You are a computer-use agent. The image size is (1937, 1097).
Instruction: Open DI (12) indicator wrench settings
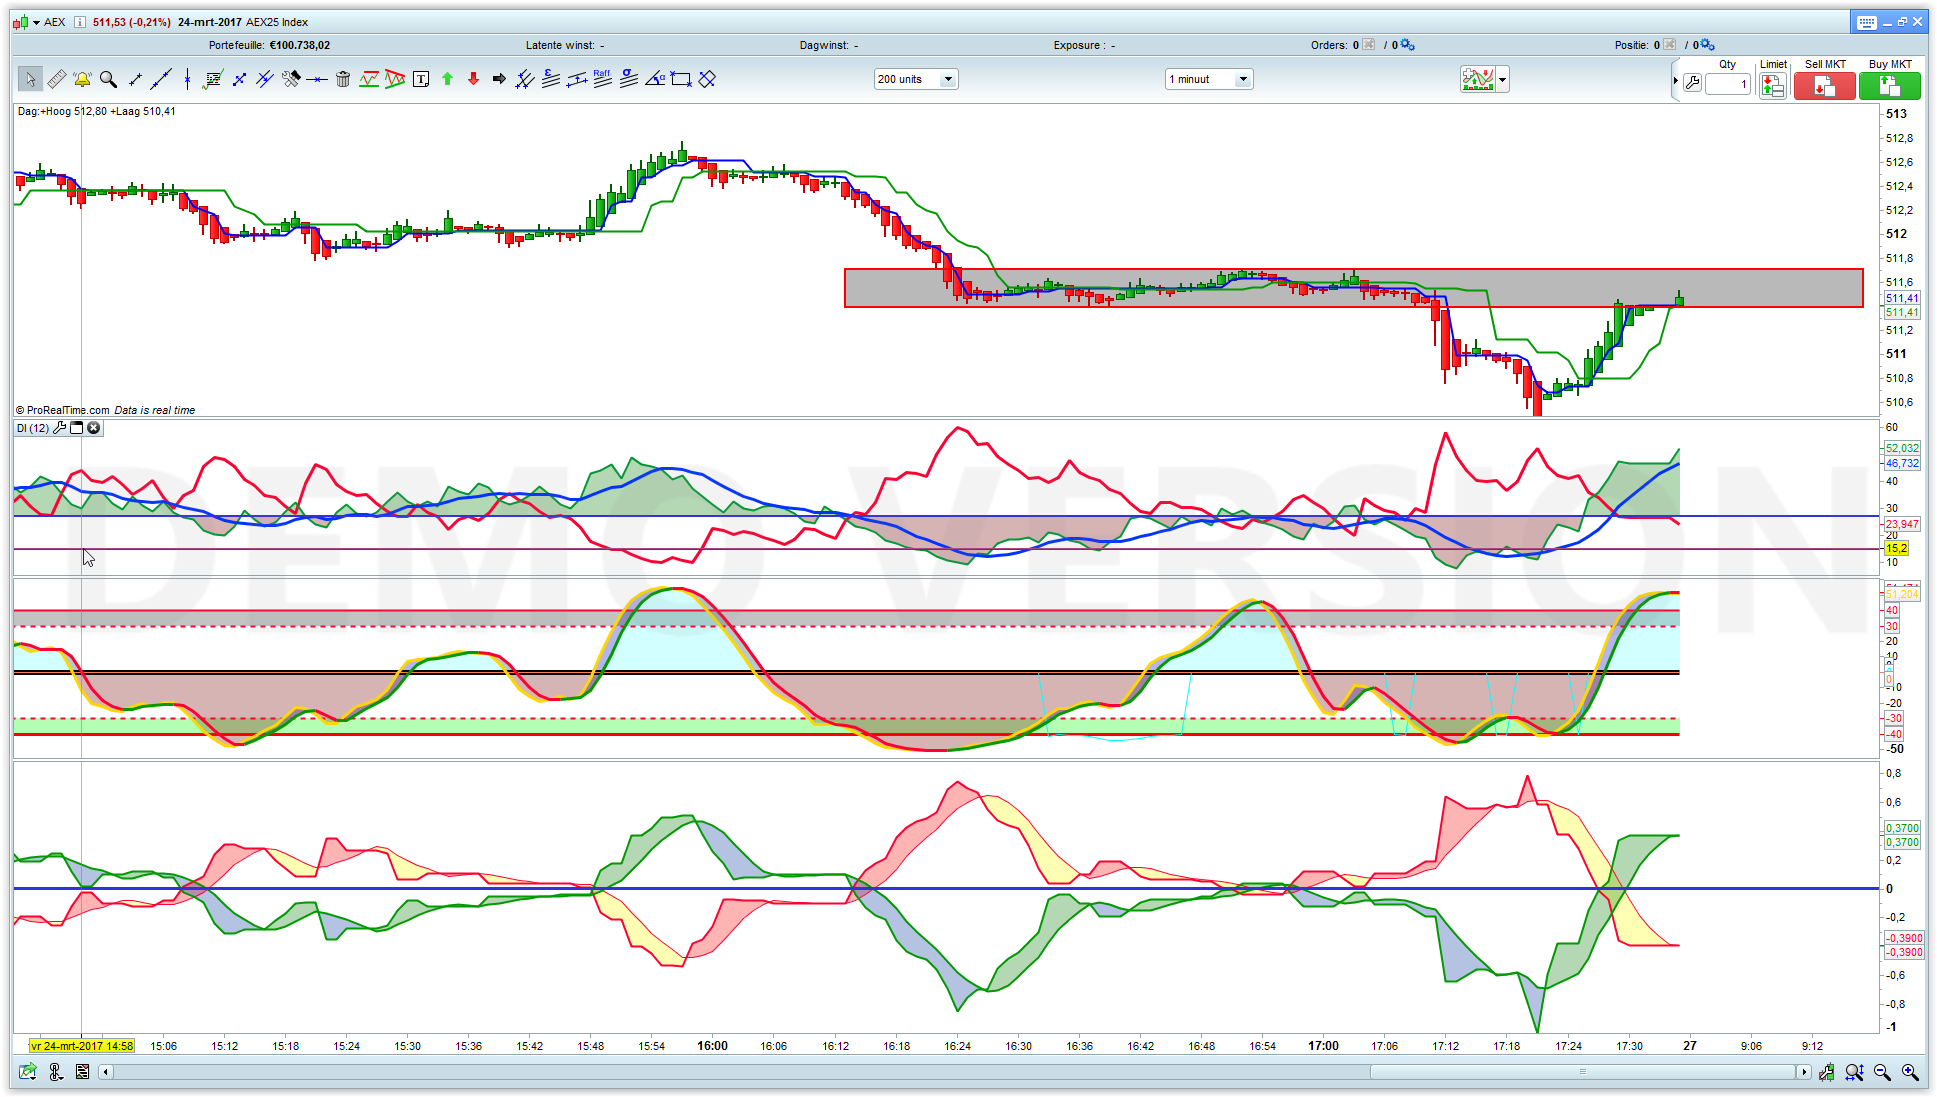tap(60, 428)
